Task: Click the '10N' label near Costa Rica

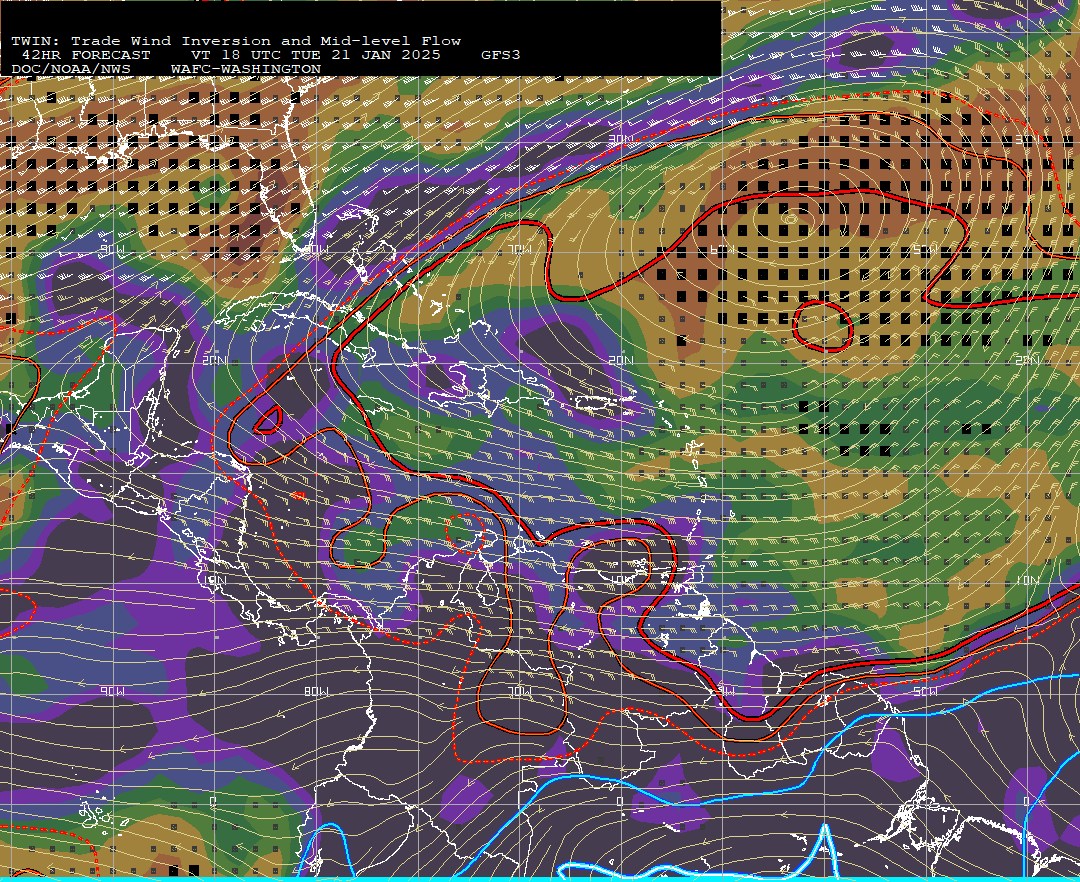Action: point(214,580)
